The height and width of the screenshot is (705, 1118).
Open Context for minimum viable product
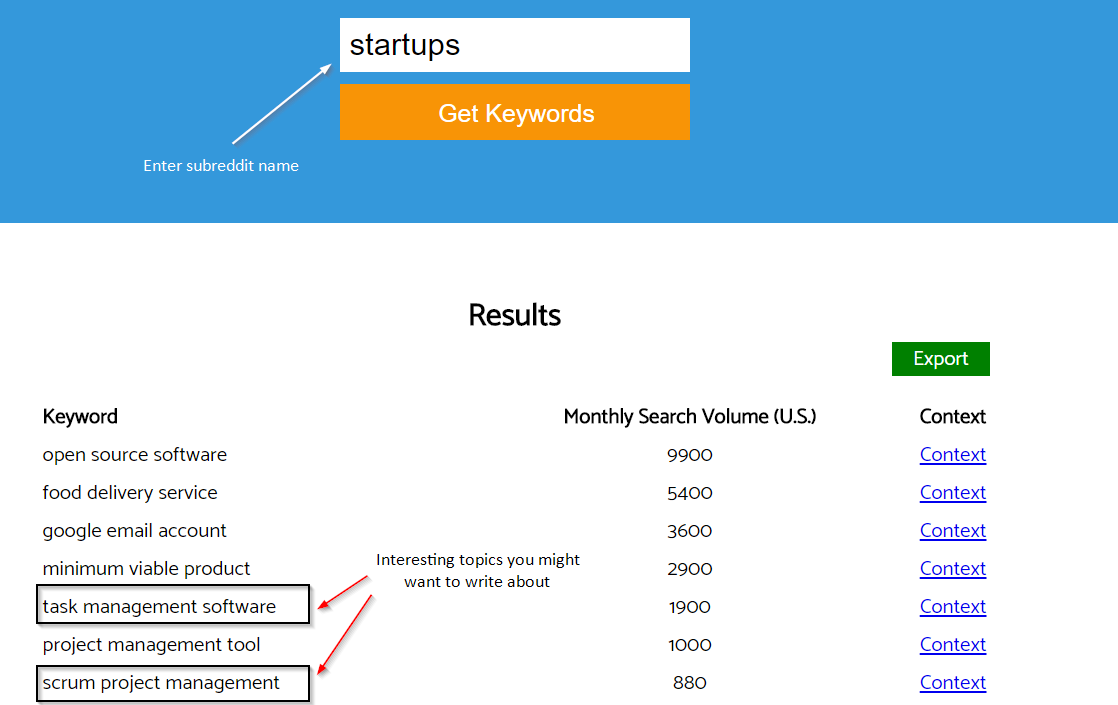coord(951,568)
